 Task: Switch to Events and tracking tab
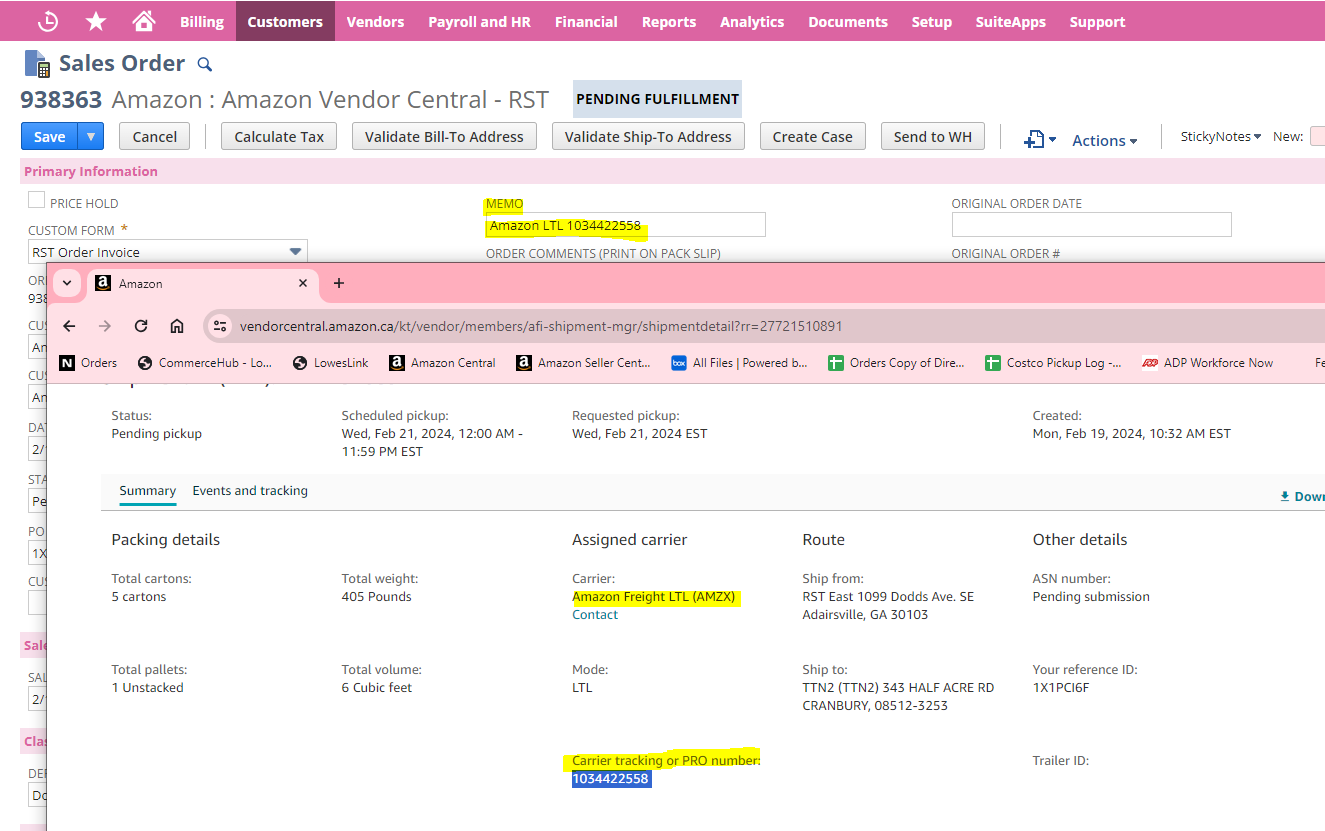tap(250, 491)
